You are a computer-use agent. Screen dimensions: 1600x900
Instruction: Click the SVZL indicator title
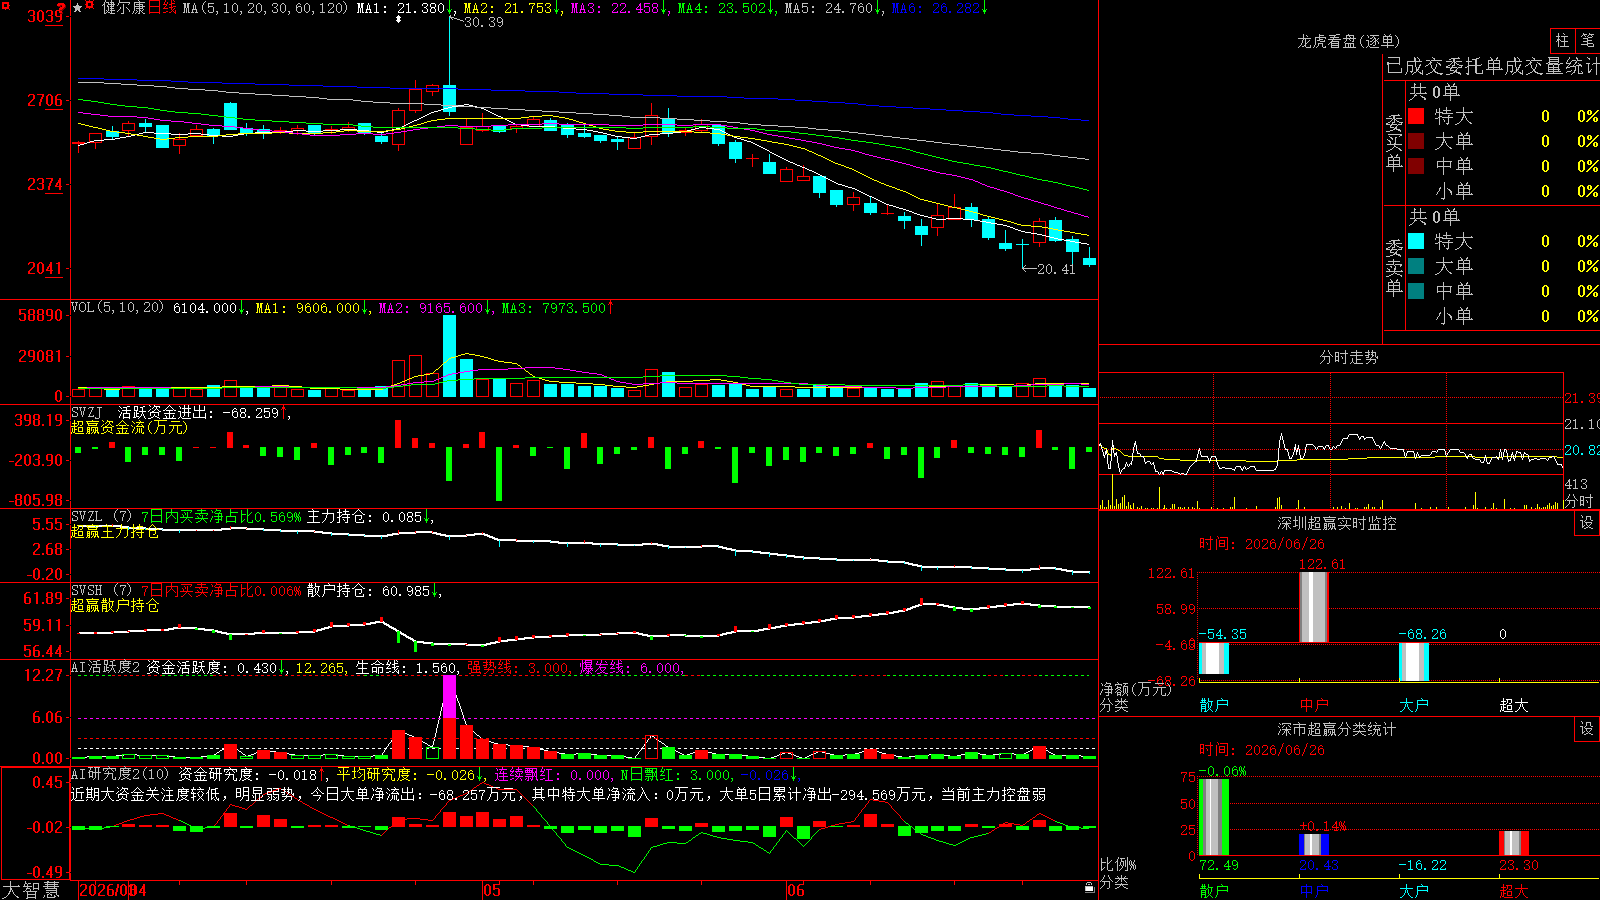[x=101, y=516]
